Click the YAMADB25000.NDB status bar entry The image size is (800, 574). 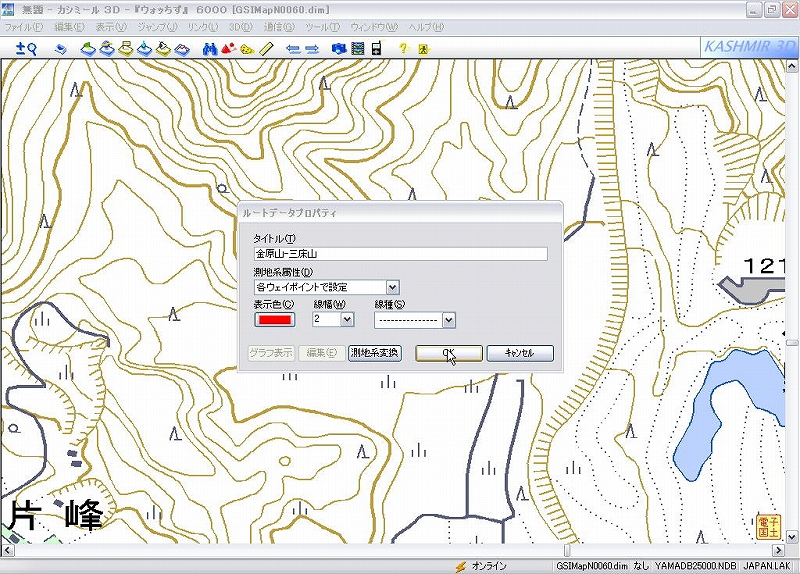[x=696, y=566]
